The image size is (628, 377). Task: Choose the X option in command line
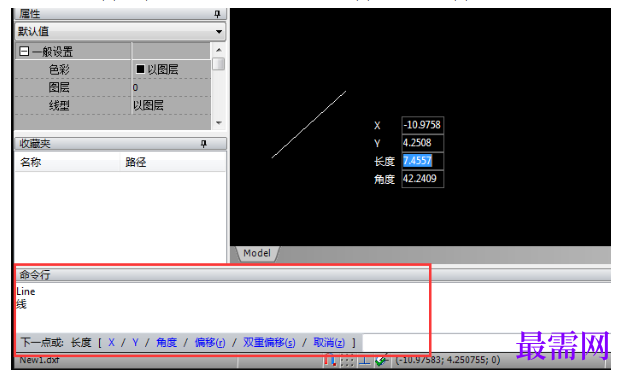pos(111,343)
